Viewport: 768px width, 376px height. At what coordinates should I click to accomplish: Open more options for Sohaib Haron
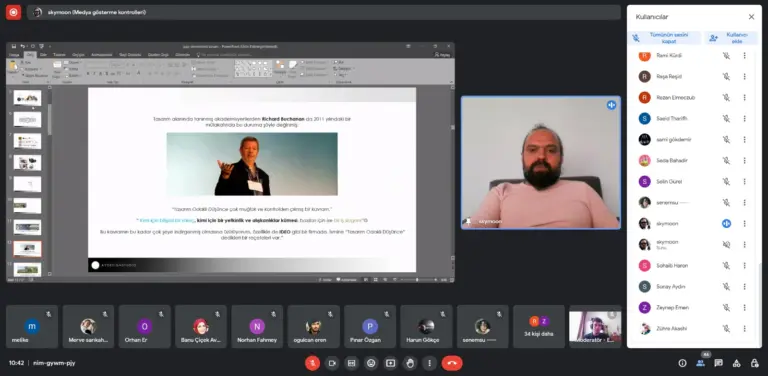point(744,265)
